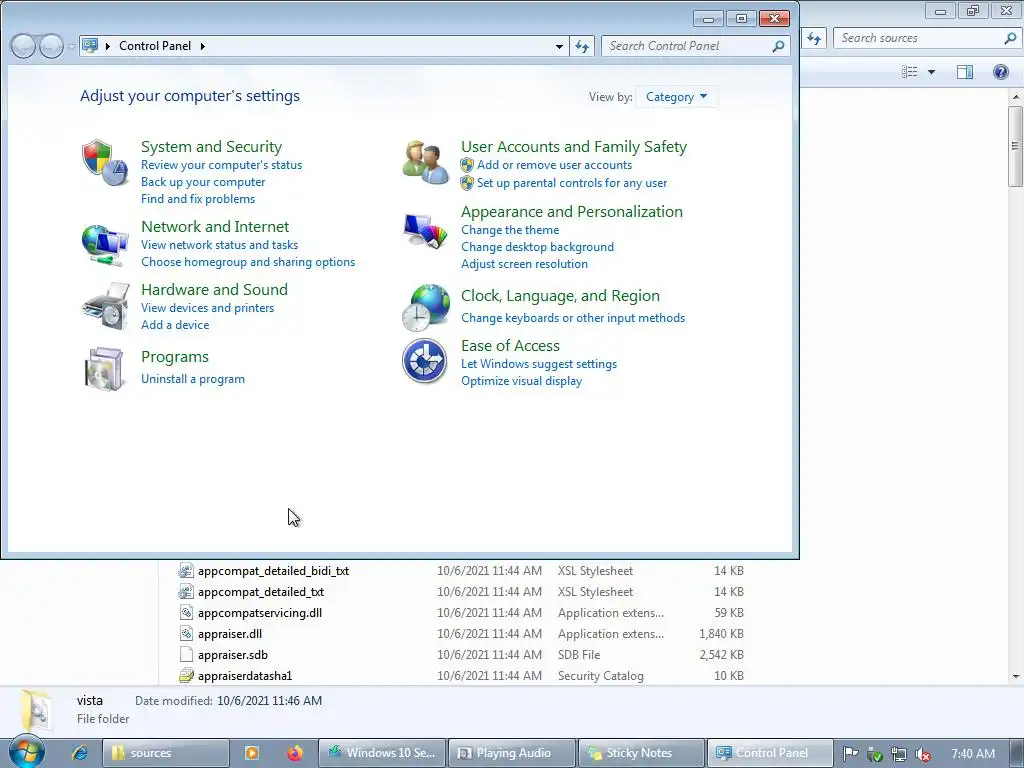Click the Safely Remove Hardware tray icon

[x=874, y=754]
